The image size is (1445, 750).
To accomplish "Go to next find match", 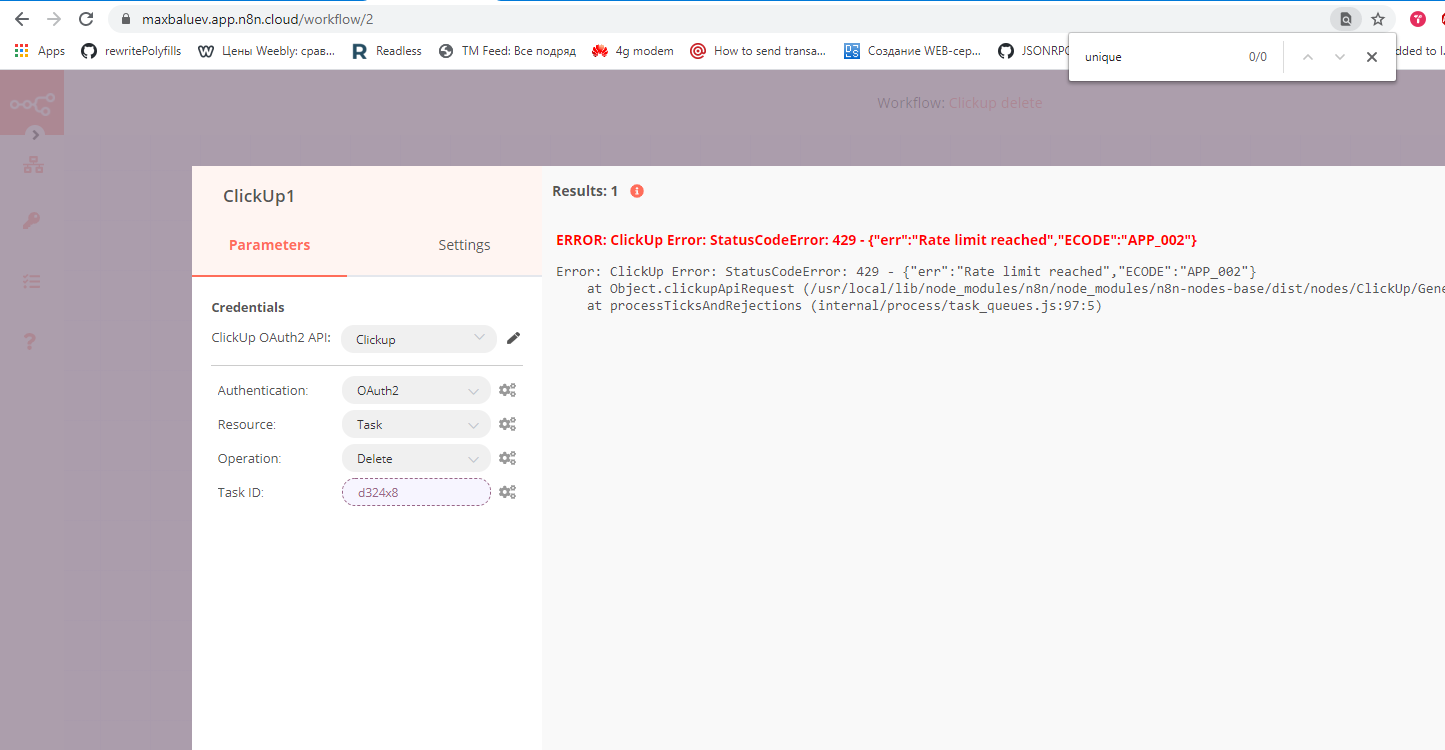I will click(x=1340, y=57).
